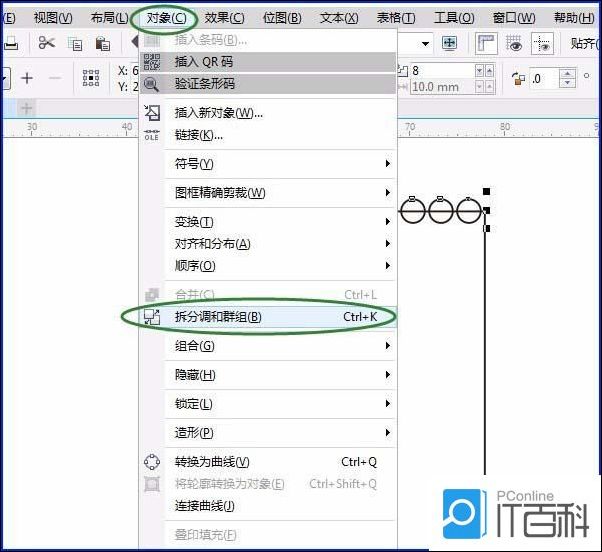Open the 视图(V) menu

(x=53, y=18)
